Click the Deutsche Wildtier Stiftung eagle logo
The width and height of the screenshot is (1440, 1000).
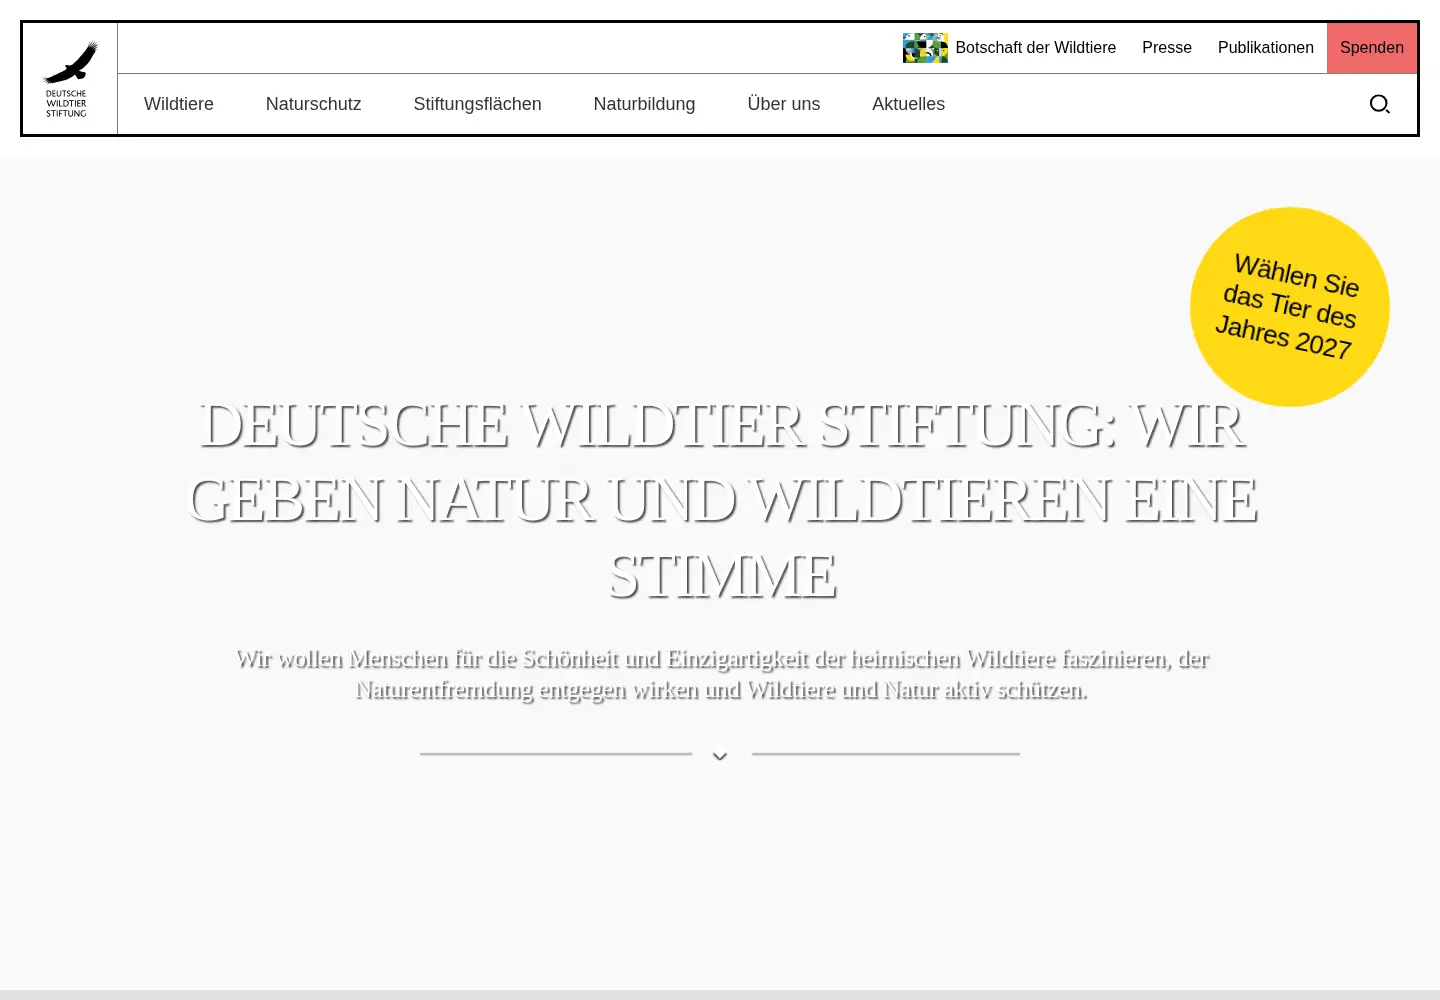tap(70, 79)
